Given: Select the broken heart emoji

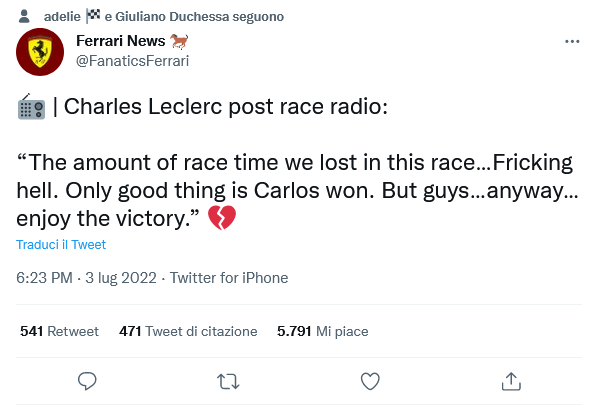Looking at the screenshot, I should [222, 217].
